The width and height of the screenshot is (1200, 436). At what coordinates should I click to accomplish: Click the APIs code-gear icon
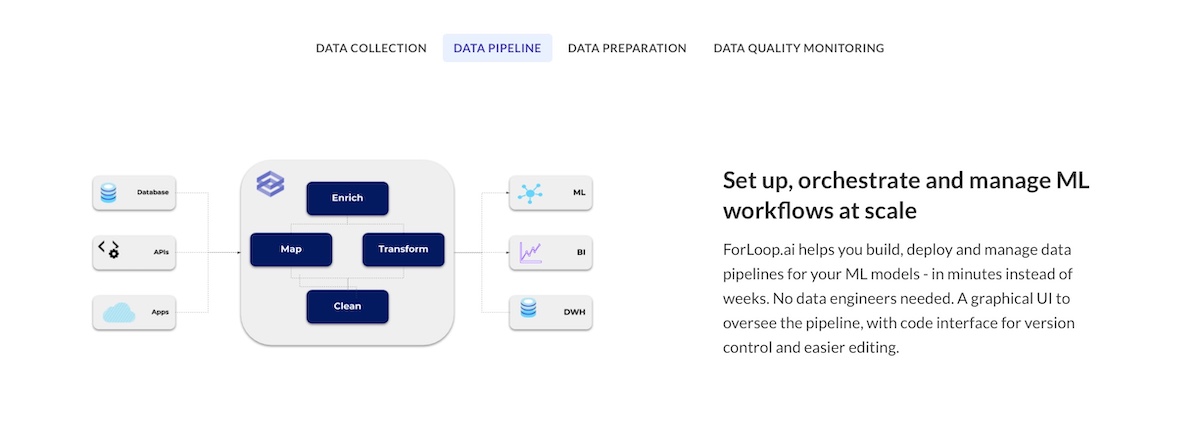tap(108, 250)
